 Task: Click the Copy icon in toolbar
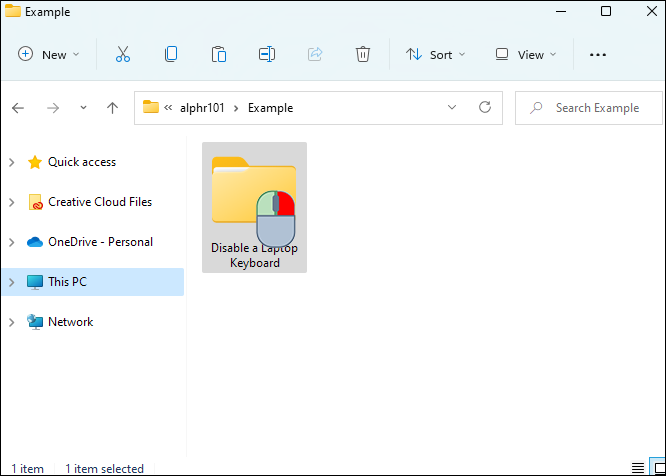[x=171, y=54]
